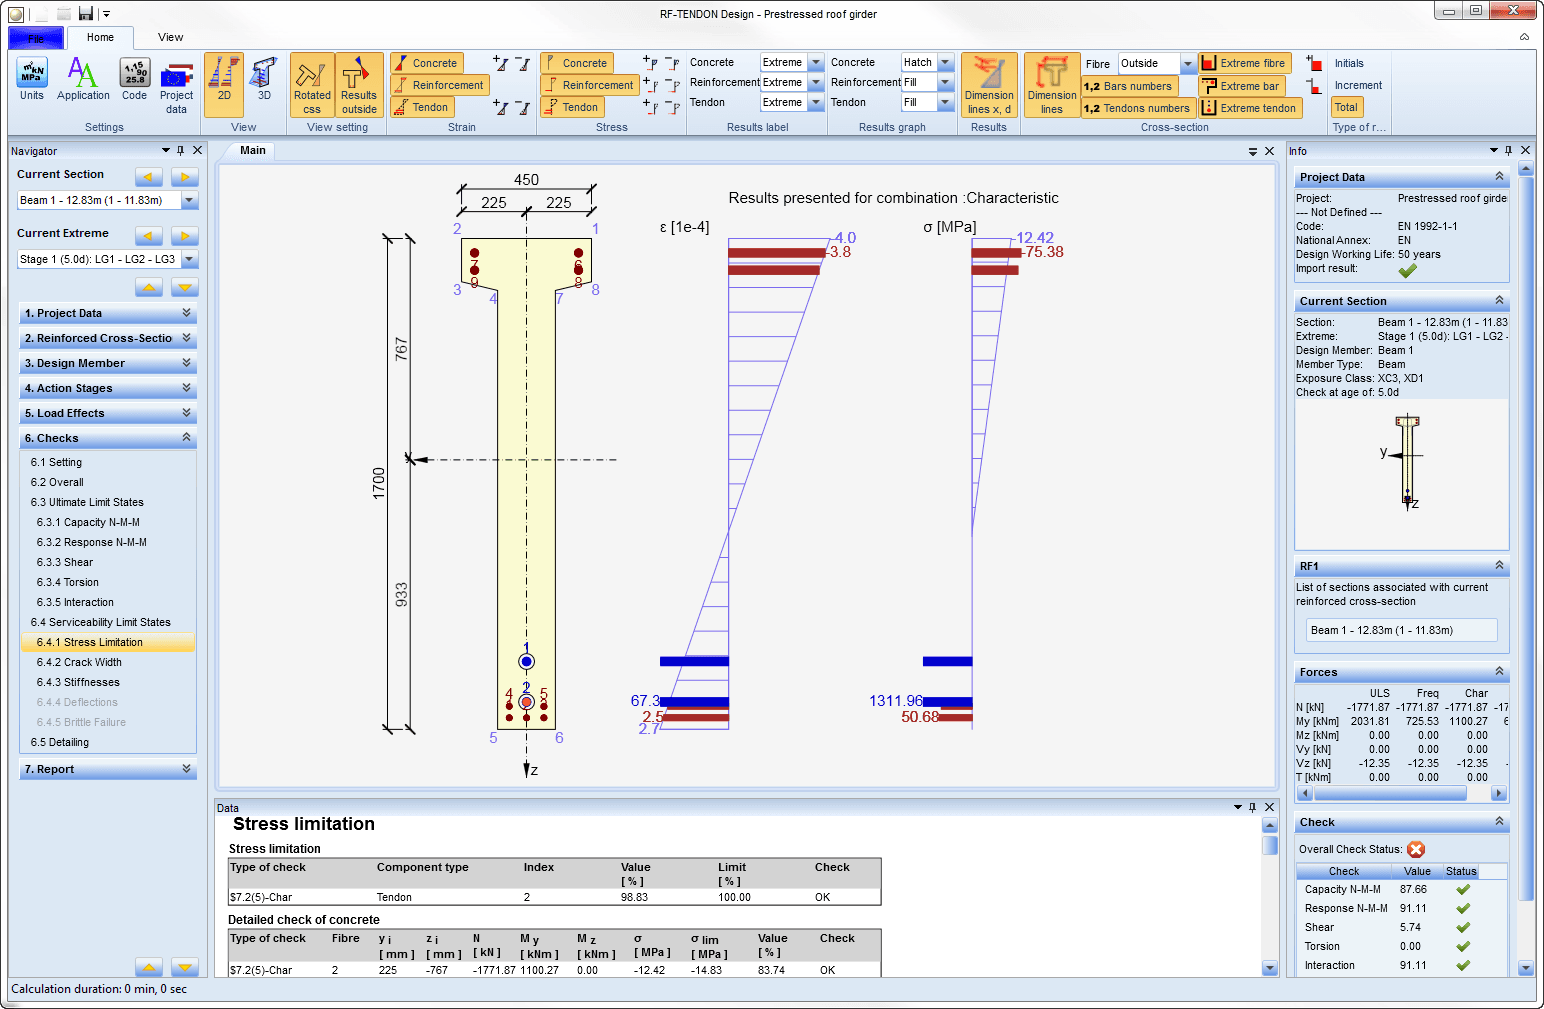Highlight the Extreme fibre icon

[1243, 62]
